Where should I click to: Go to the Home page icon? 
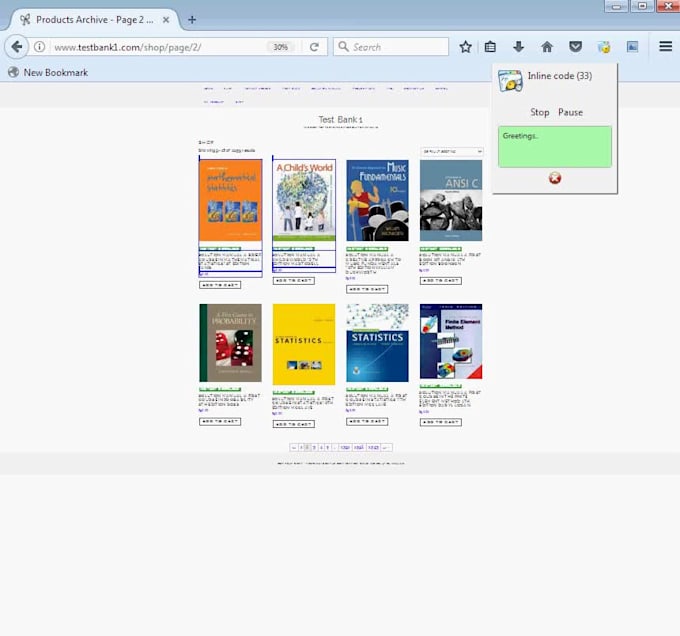point(547,46)
